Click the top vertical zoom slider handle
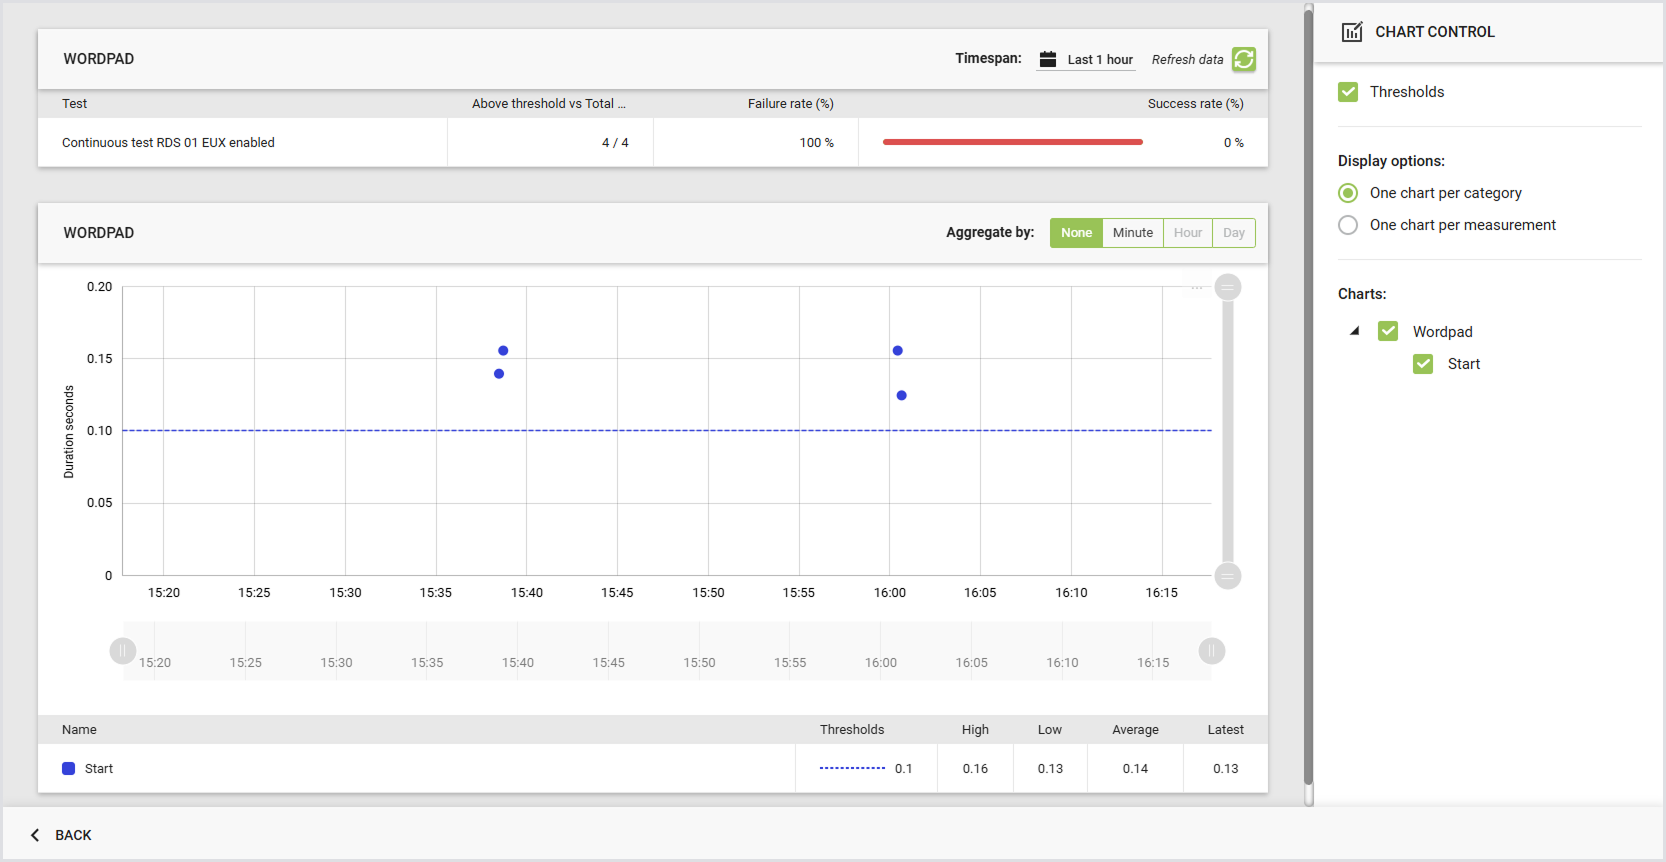The height and width of the screenshot is (862, 1666). coord(1228,288)
